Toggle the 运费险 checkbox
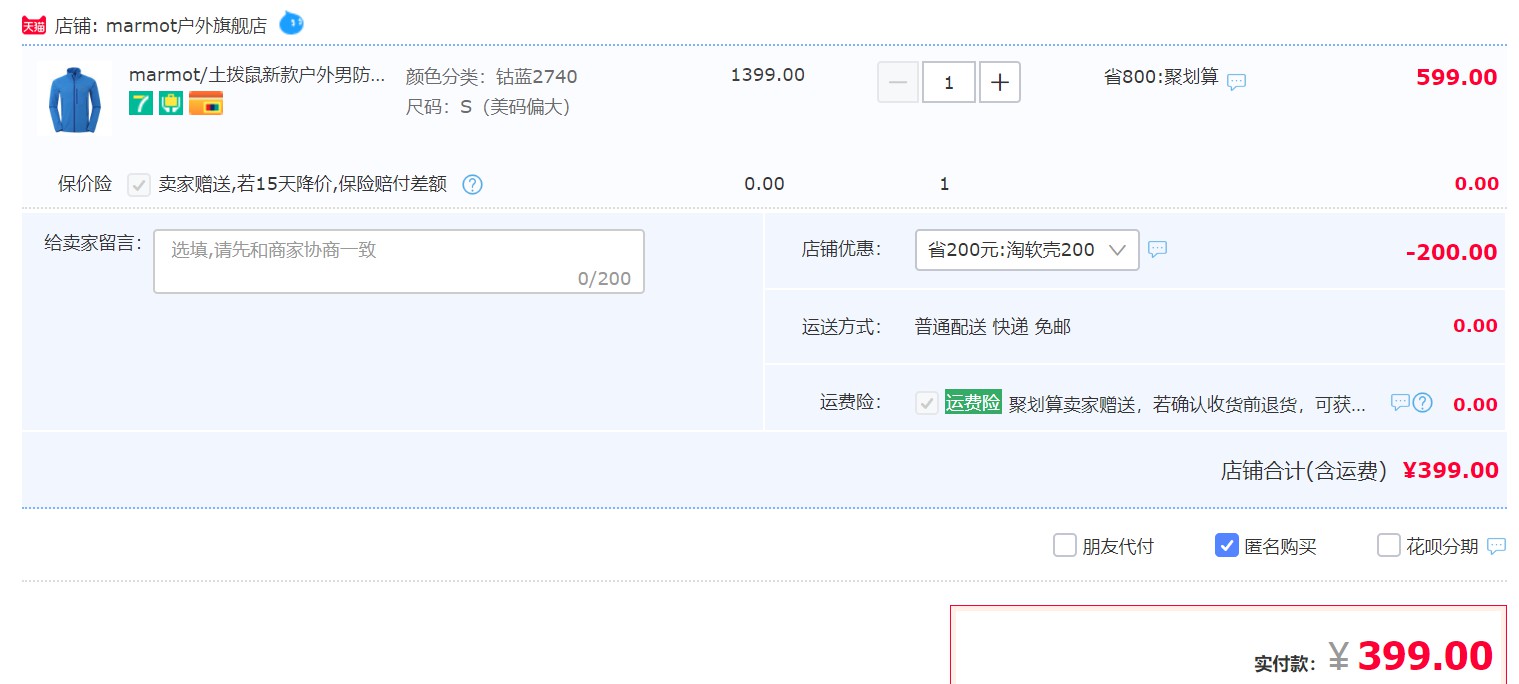Image resolution: width=1519 pixels, height=684 pixels. tap(927, 403)
